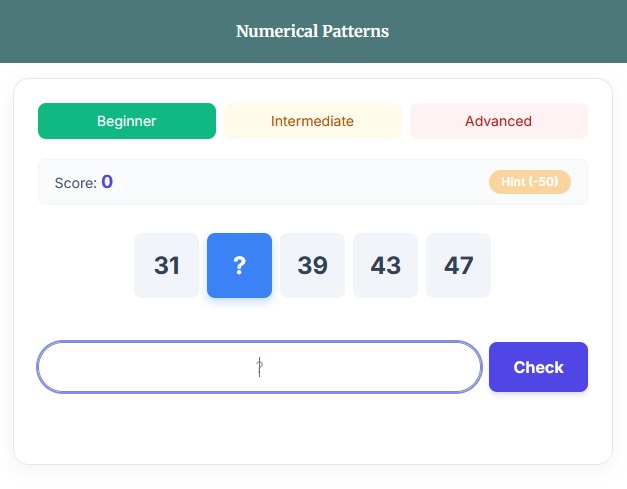Focus the answer input field
The width and height of the screenshot is (627, 489).
click(259, 367)
